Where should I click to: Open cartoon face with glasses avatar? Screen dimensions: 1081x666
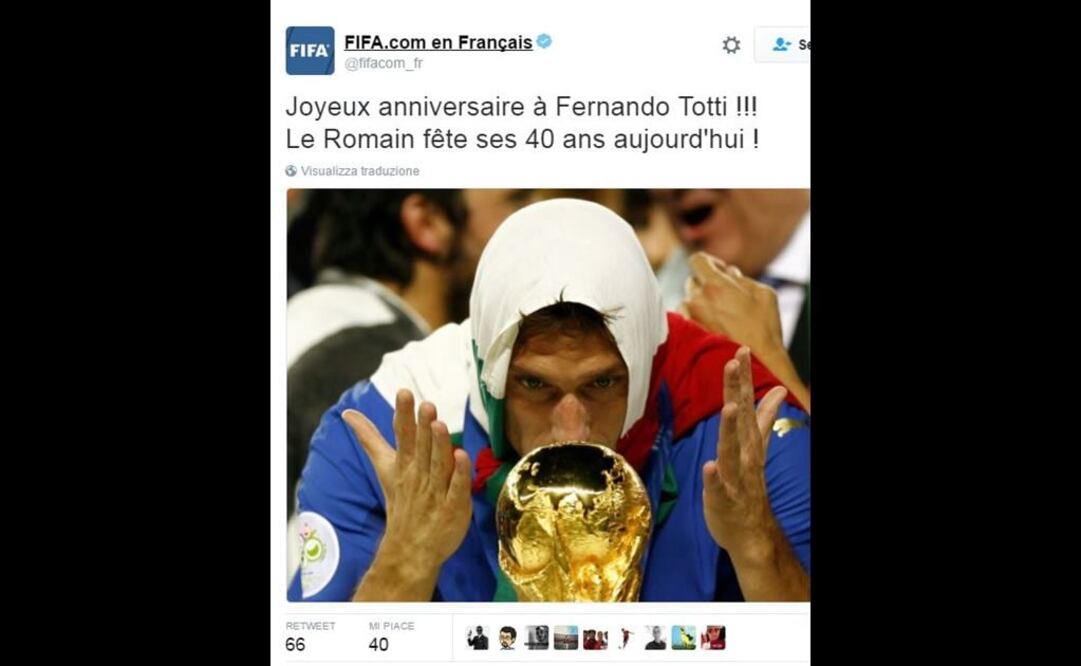[x=507, y=638]
